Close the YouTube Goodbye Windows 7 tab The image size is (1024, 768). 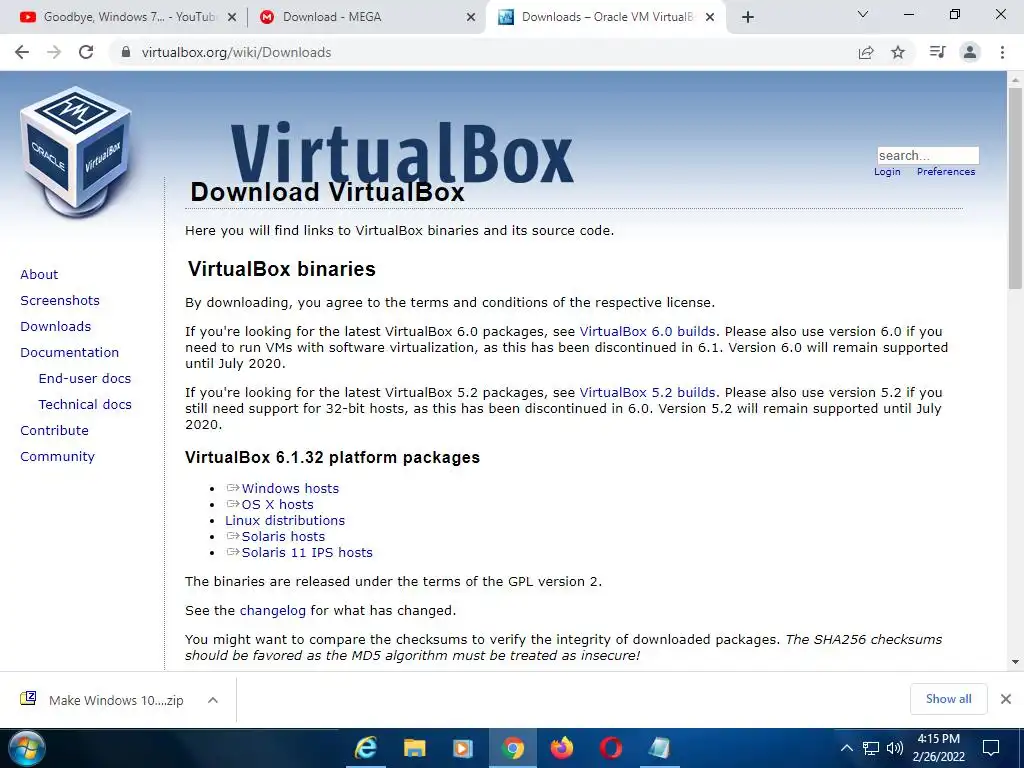pyautogui.click(x=232, y=18)
